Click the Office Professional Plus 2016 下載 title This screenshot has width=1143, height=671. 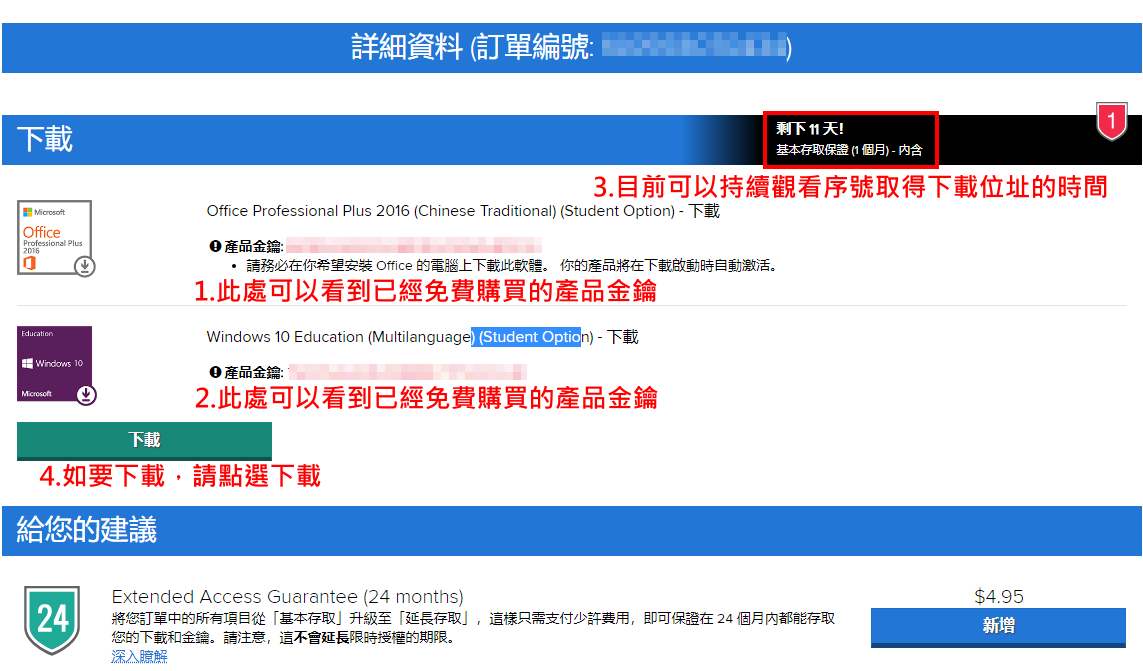click(x=463, y=211)
